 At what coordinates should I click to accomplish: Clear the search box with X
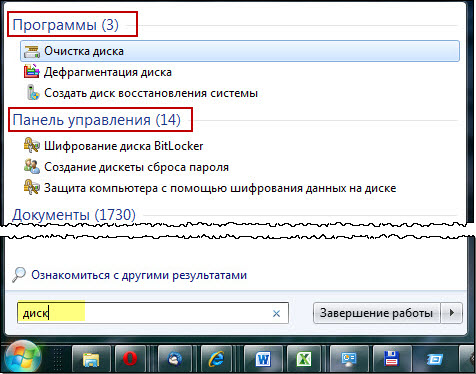(x=276, y=313)
